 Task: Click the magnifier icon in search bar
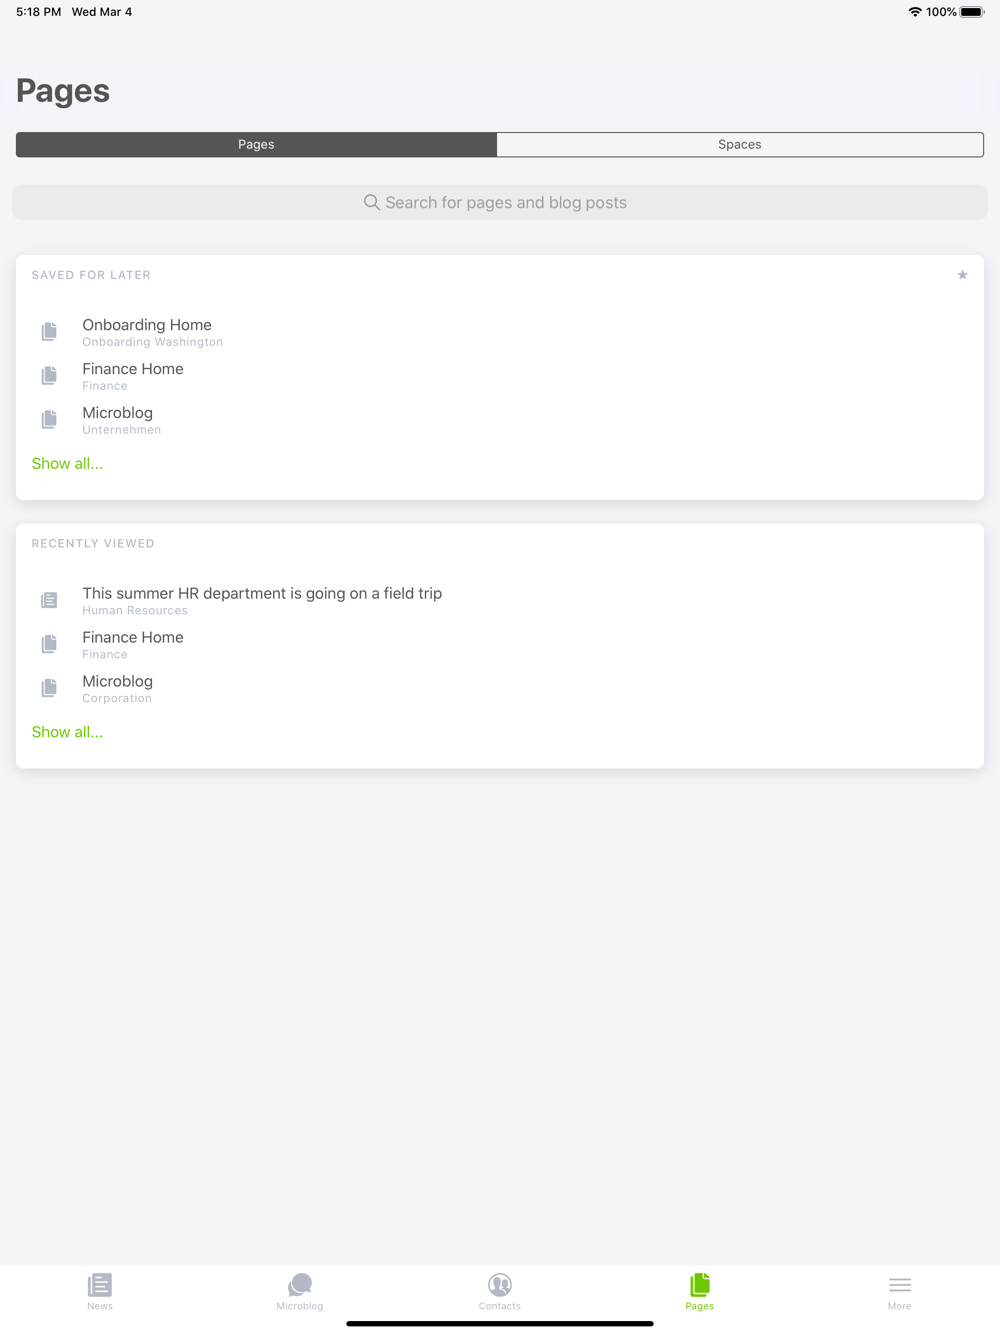(371, 202)
